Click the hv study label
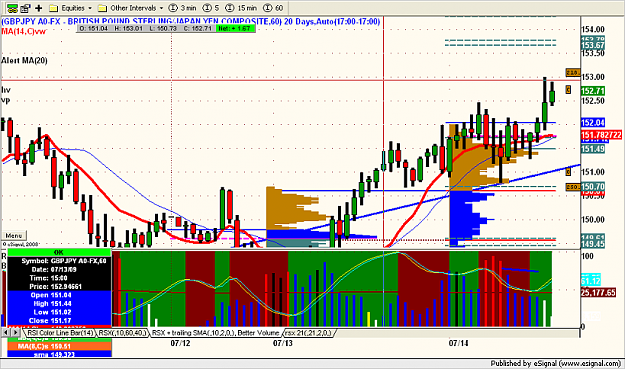 (x=6, y=90)
